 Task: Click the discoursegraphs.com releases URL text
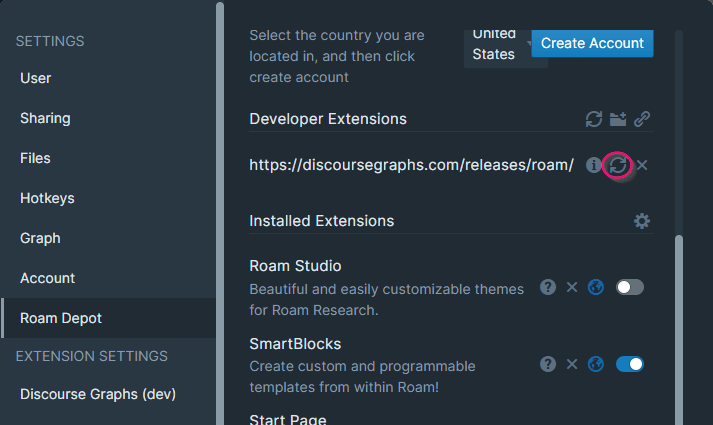click(x=412, y=165)
